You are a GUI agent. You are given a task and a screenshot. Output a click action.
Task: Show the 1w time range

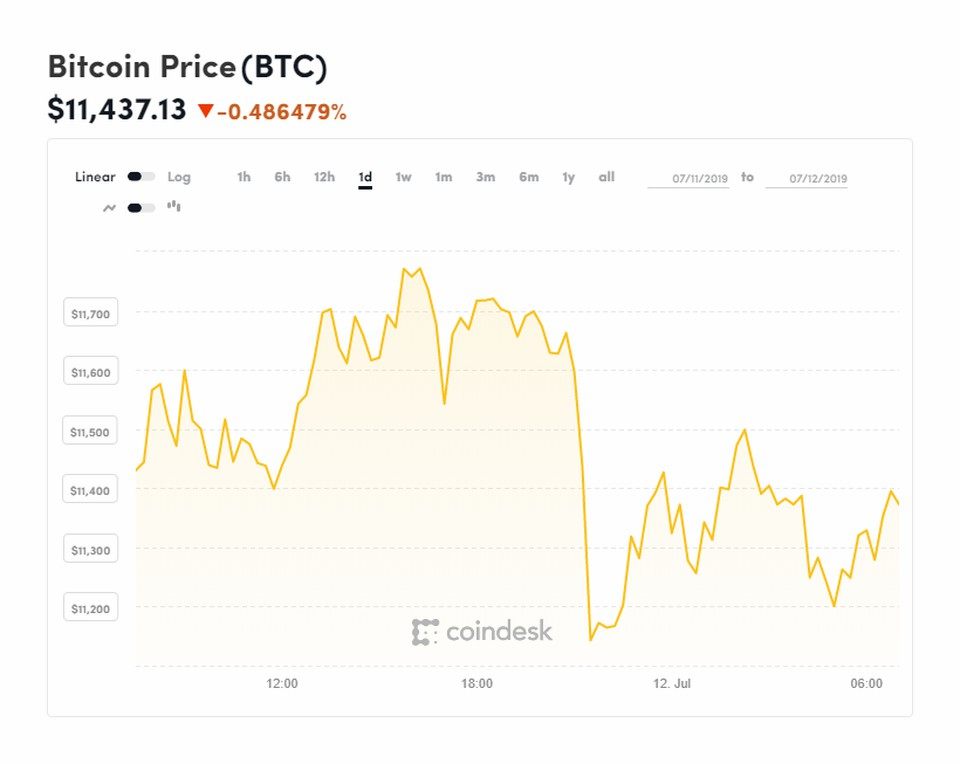pyautogui.click(x=403, y=177)
